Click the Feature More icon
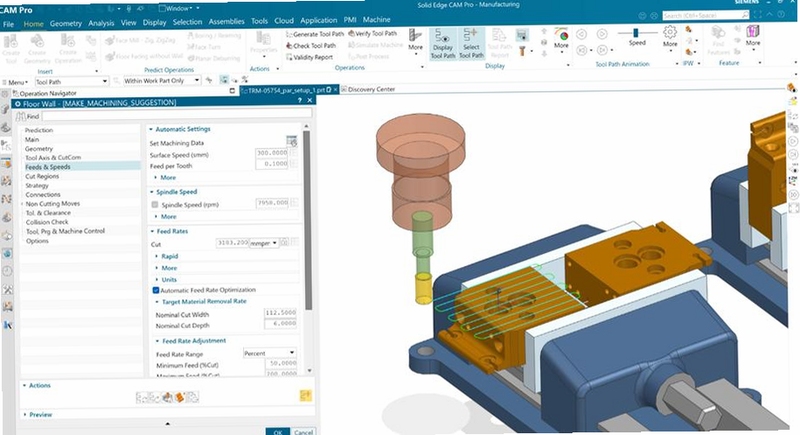This screenshot has width=800, height=435. pos(753,32)
